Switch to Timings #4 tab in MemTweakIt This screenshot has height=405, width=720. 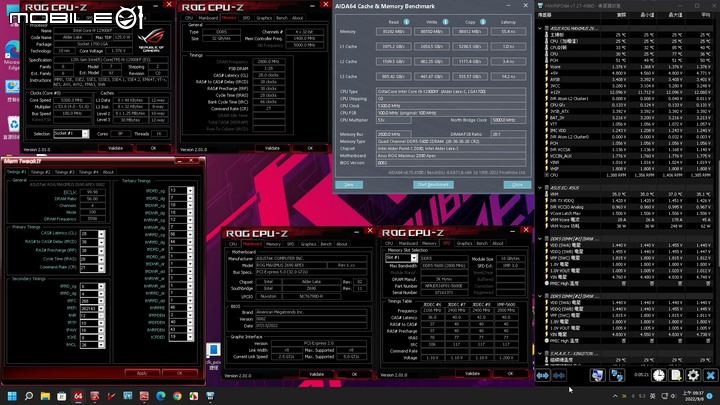(88, 172)
